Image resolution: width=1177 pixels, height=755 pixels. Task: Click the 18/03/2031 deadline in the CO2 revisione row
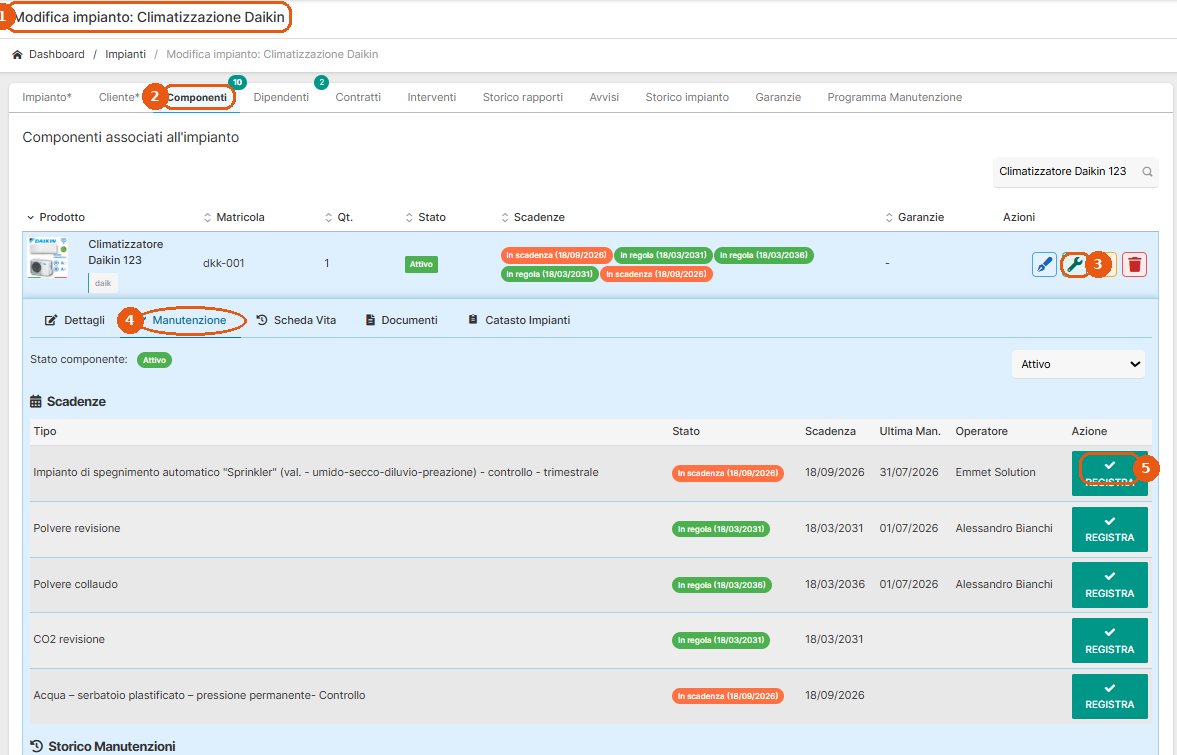click(834, 639)
